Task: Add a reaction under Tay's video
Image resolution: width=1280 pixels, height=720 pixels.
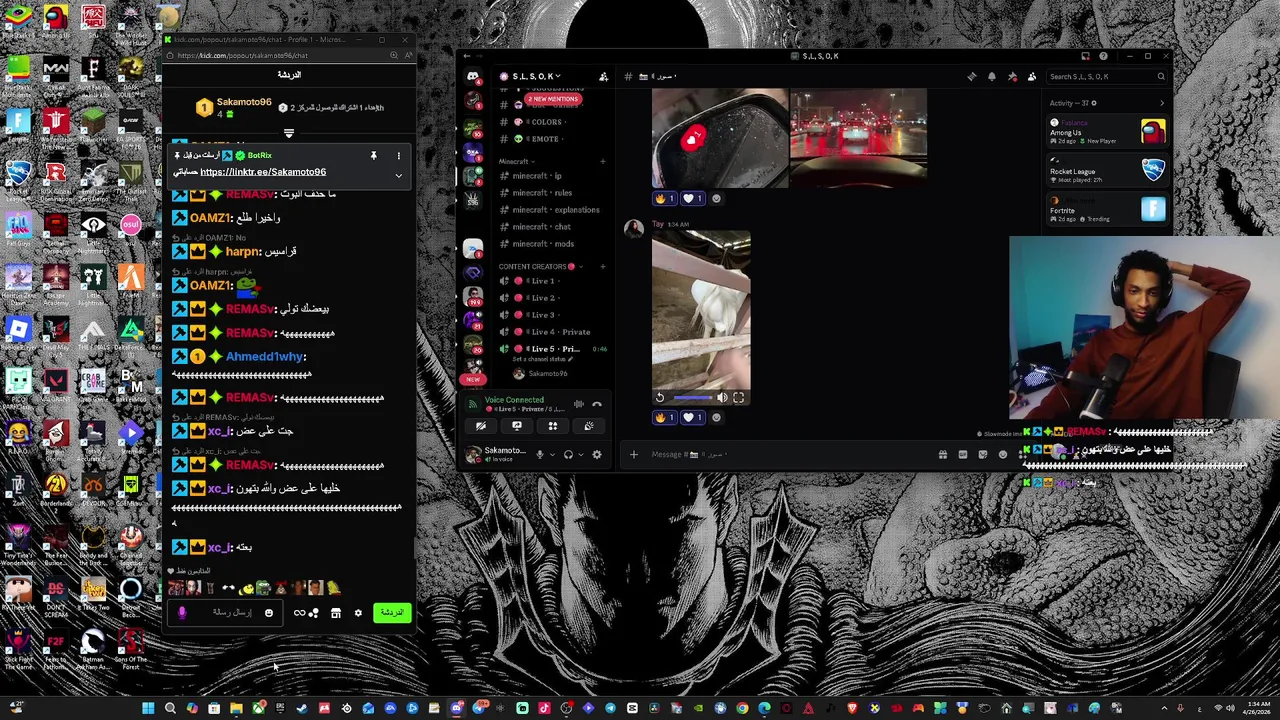Action: coord(716,417)
